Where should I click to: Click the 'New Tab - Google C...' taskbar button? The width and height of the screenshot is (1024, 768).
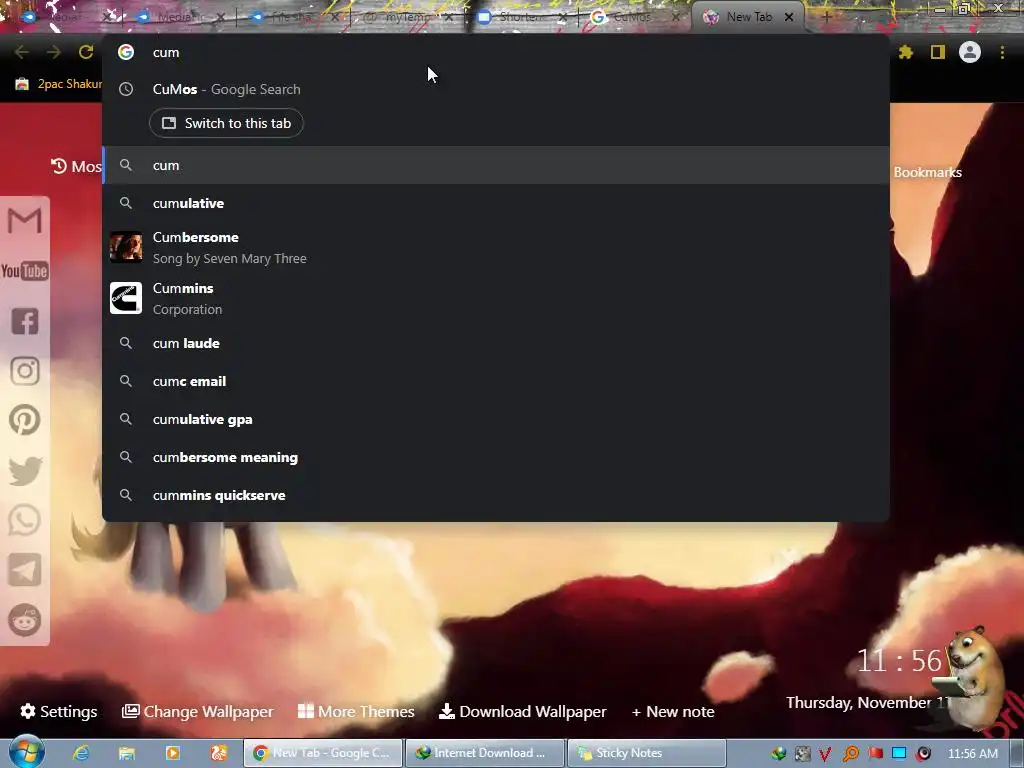323,753
